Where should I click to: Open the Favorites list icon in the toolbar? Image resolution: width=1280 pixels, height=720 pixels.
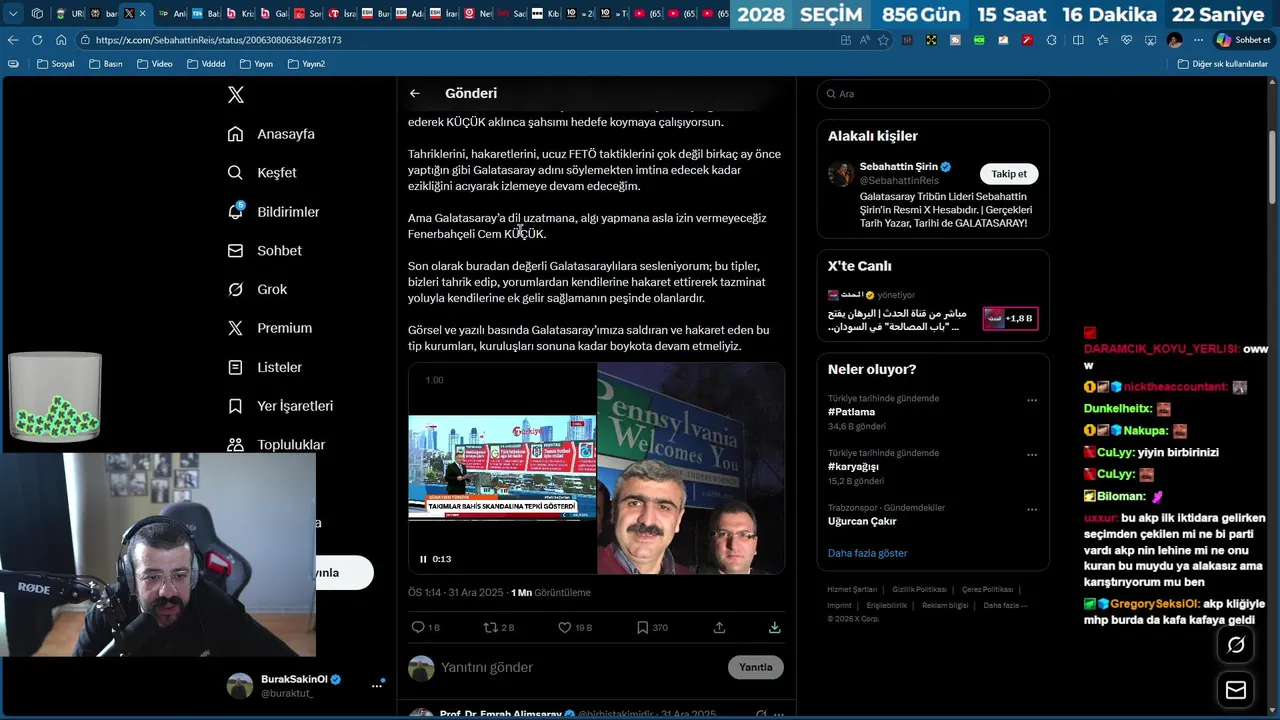[x=1102, y=40]
